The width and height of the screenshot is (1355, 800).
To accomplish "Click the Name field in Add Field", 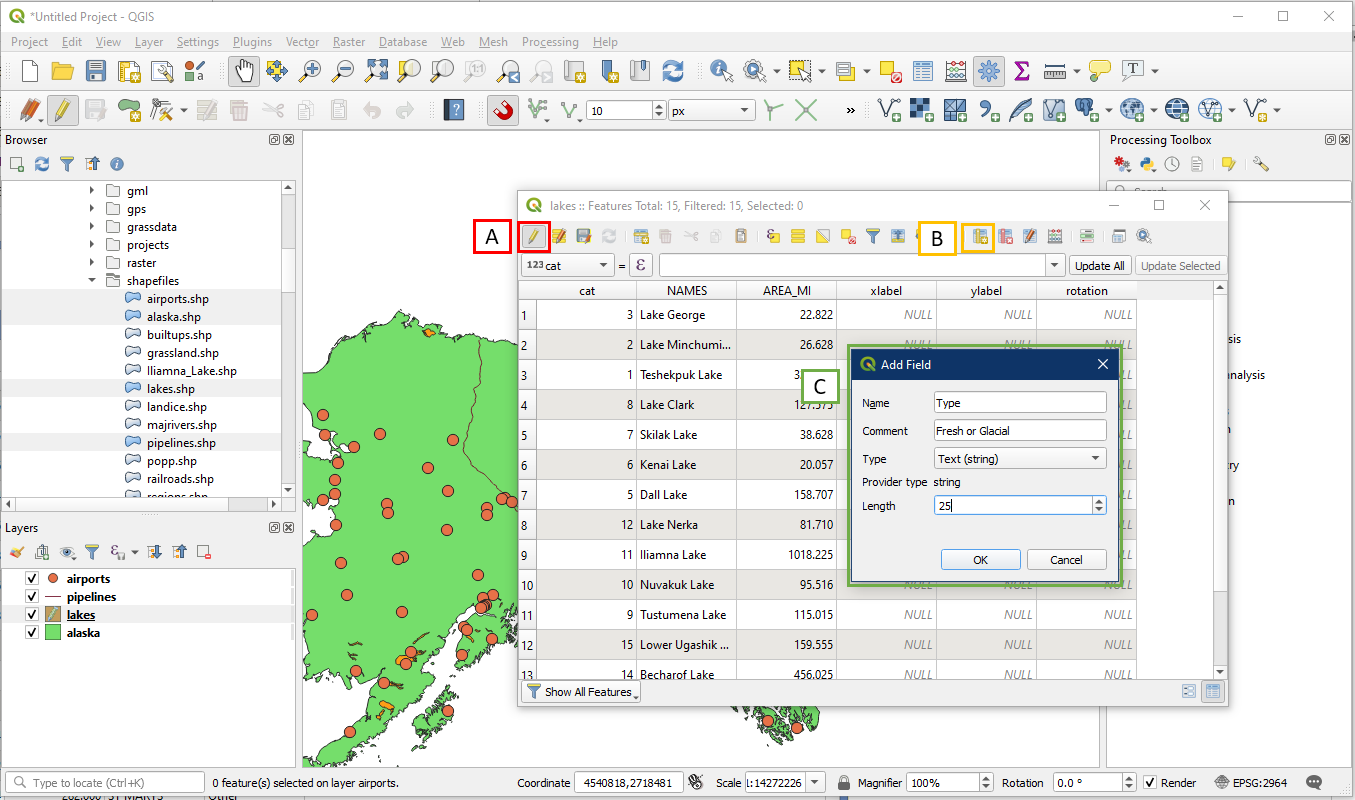I will pos(1019,403).
